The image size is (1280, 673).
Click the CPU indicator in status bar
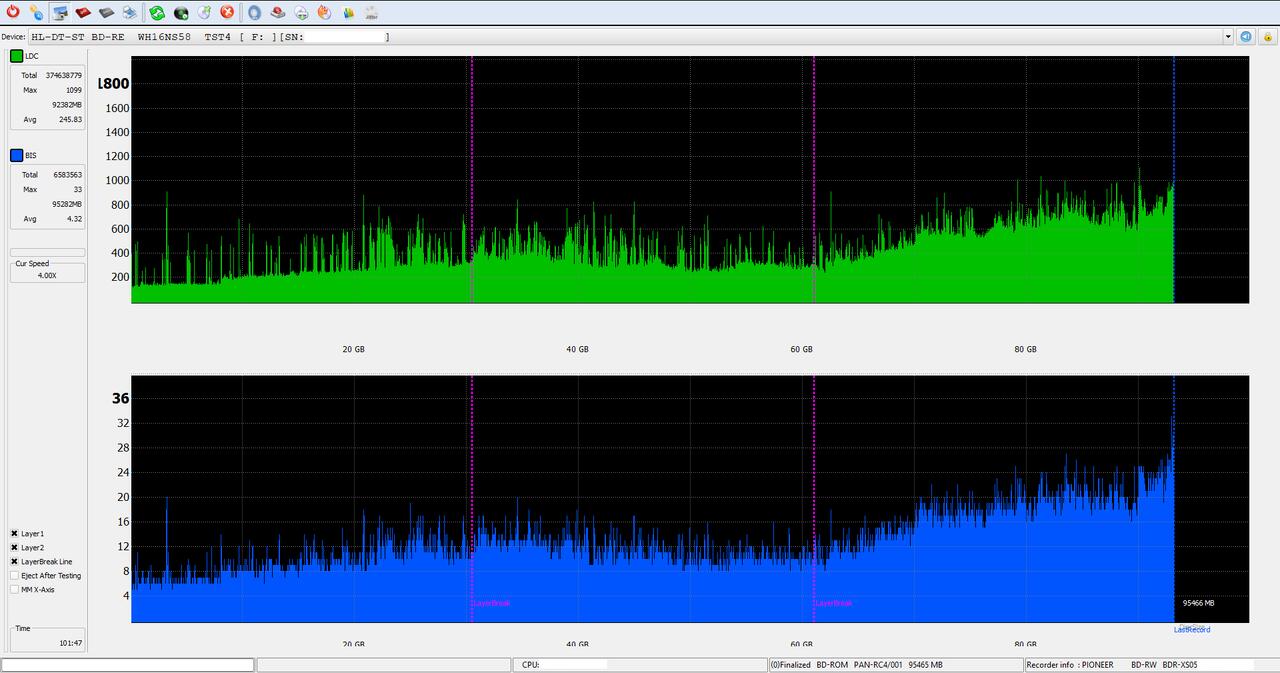pyautogui.click(x=531, y=665)
